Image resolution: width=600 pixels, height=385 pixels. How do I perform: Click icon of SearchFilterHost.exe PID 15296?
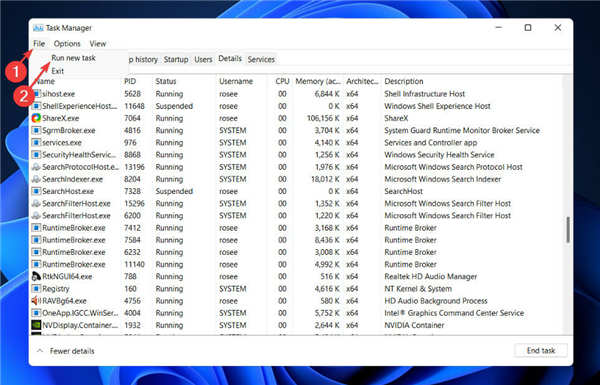click(x=36, y=204)
